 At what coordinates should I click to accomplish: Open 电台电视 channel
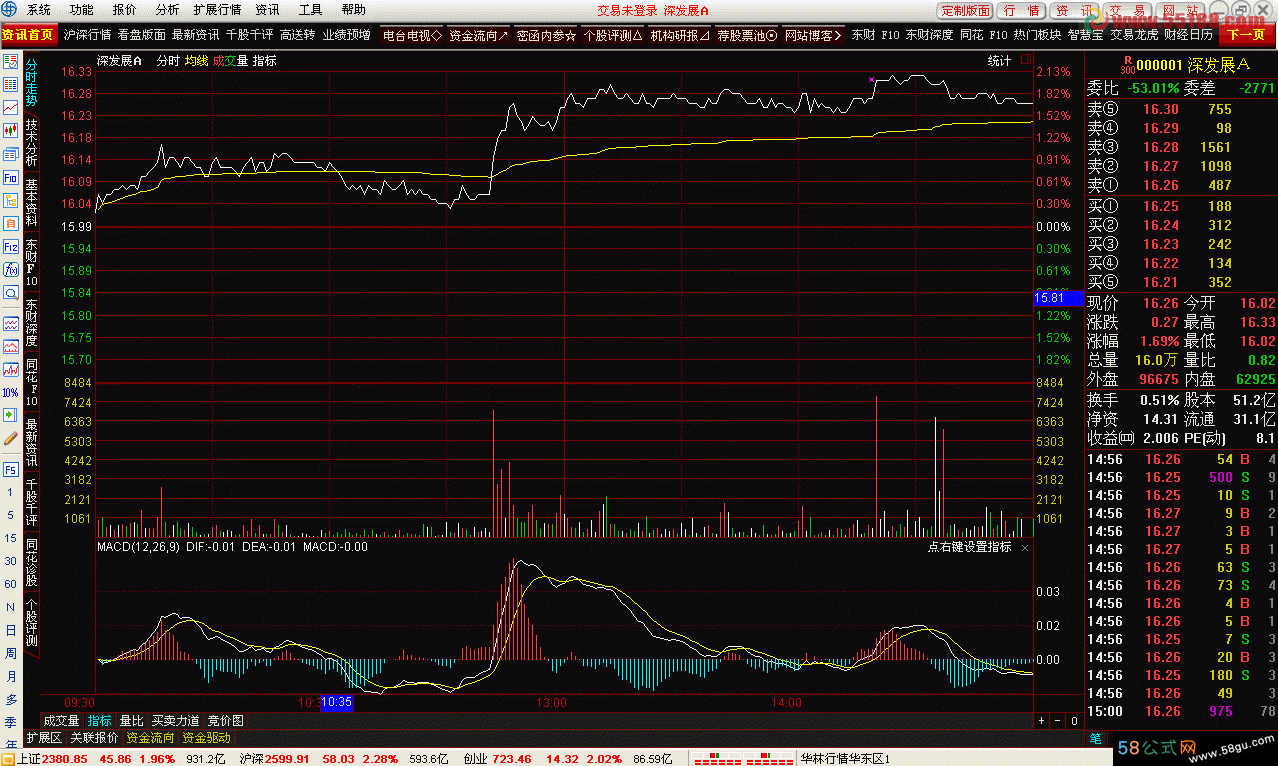tap(412, 35)
